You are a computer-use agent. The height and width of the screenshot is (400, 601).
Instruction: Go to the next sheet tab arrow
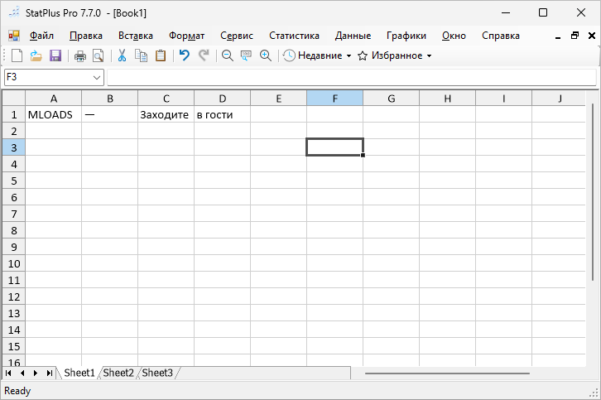[36, 373]
